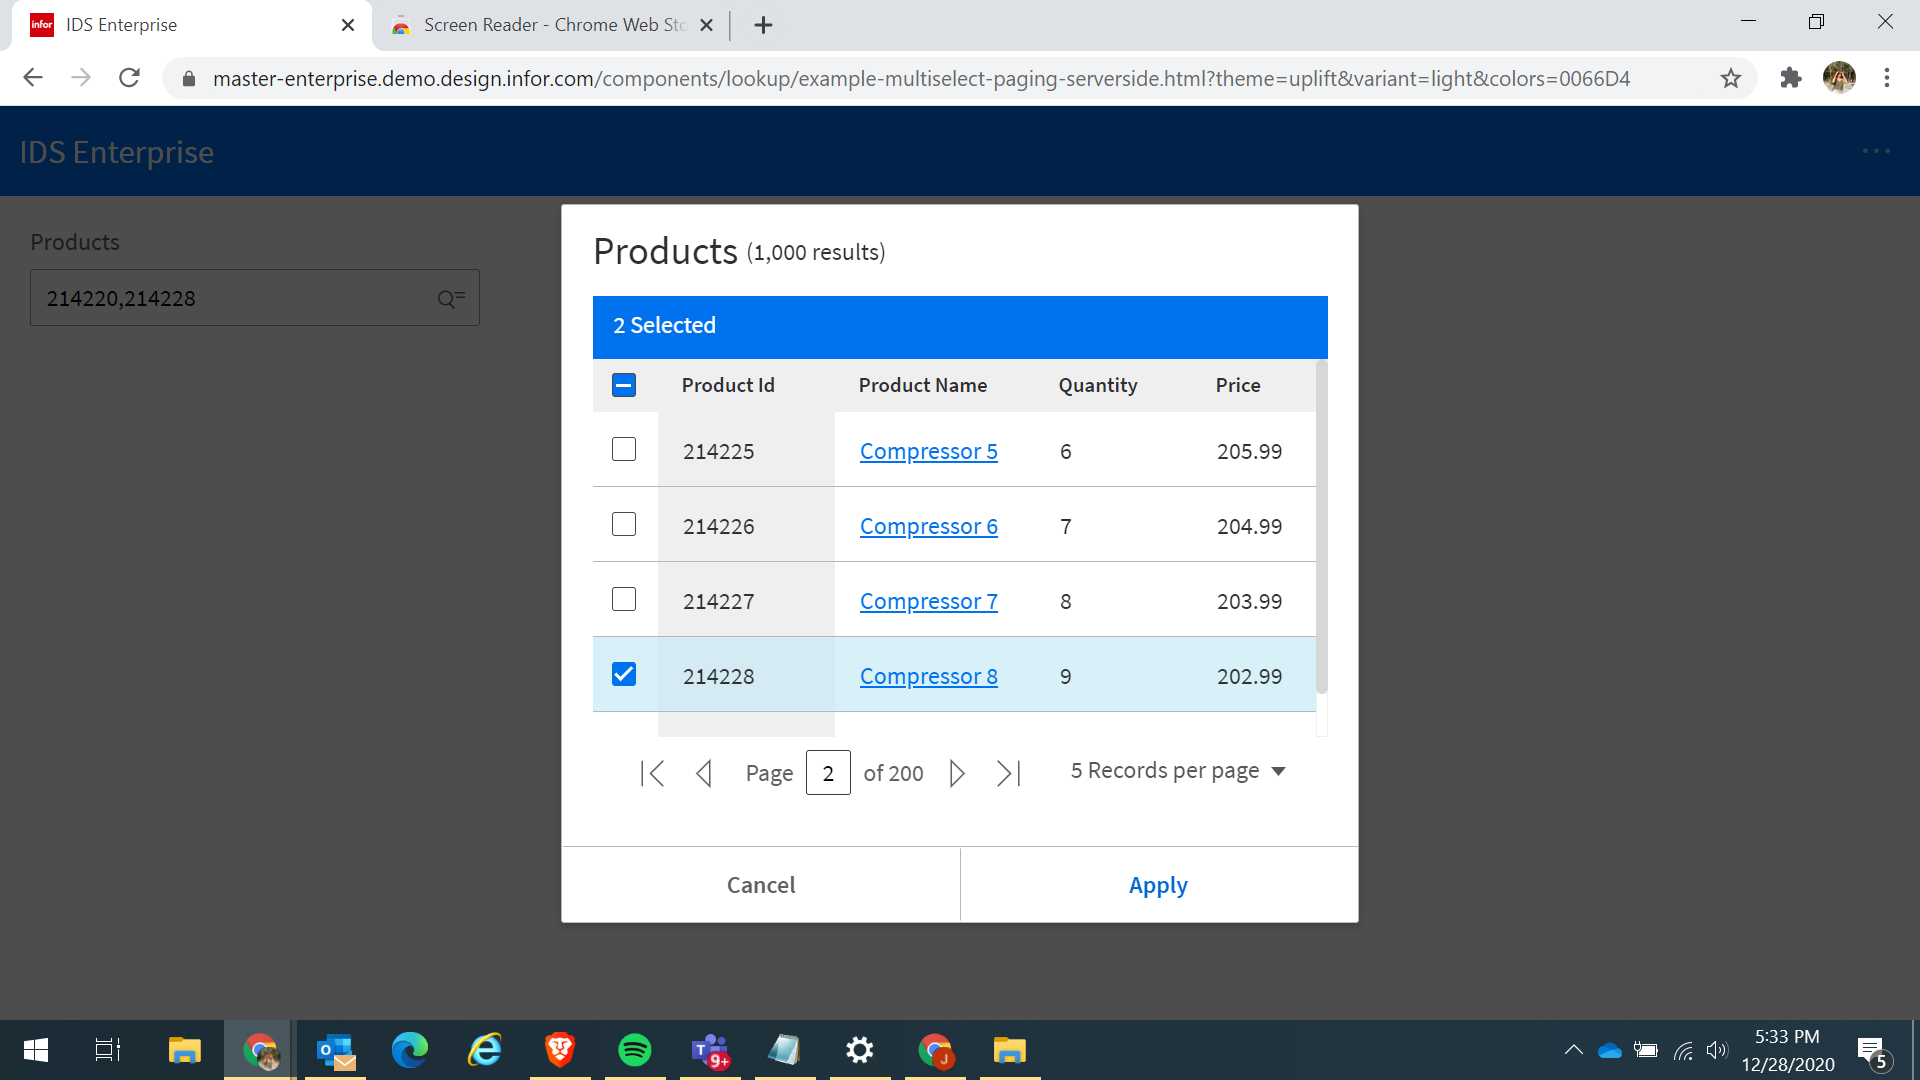Apply the selected products
Screen dimensions: 1920x1080
(x=1158, y=885)
